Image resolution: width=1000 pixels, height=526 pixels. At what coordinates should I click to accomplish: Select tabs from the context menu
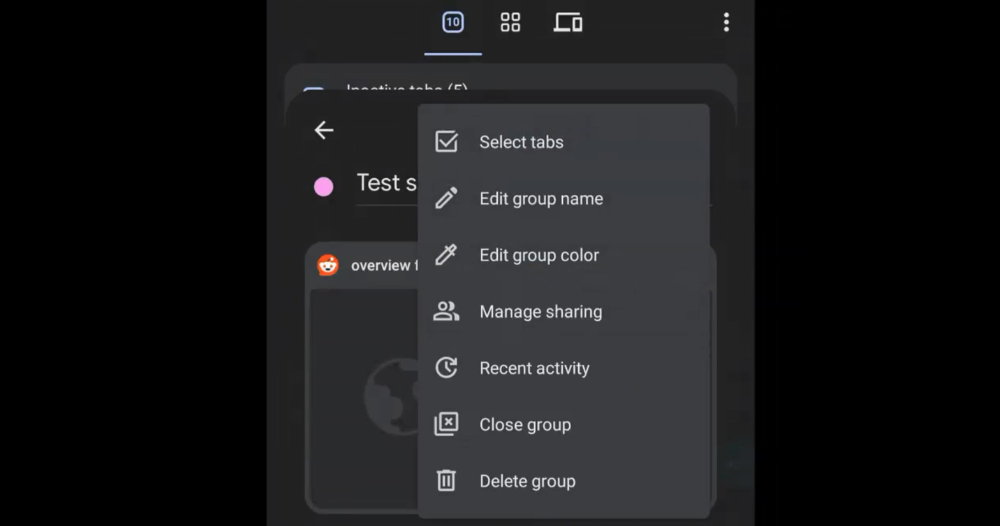point(564,142)
